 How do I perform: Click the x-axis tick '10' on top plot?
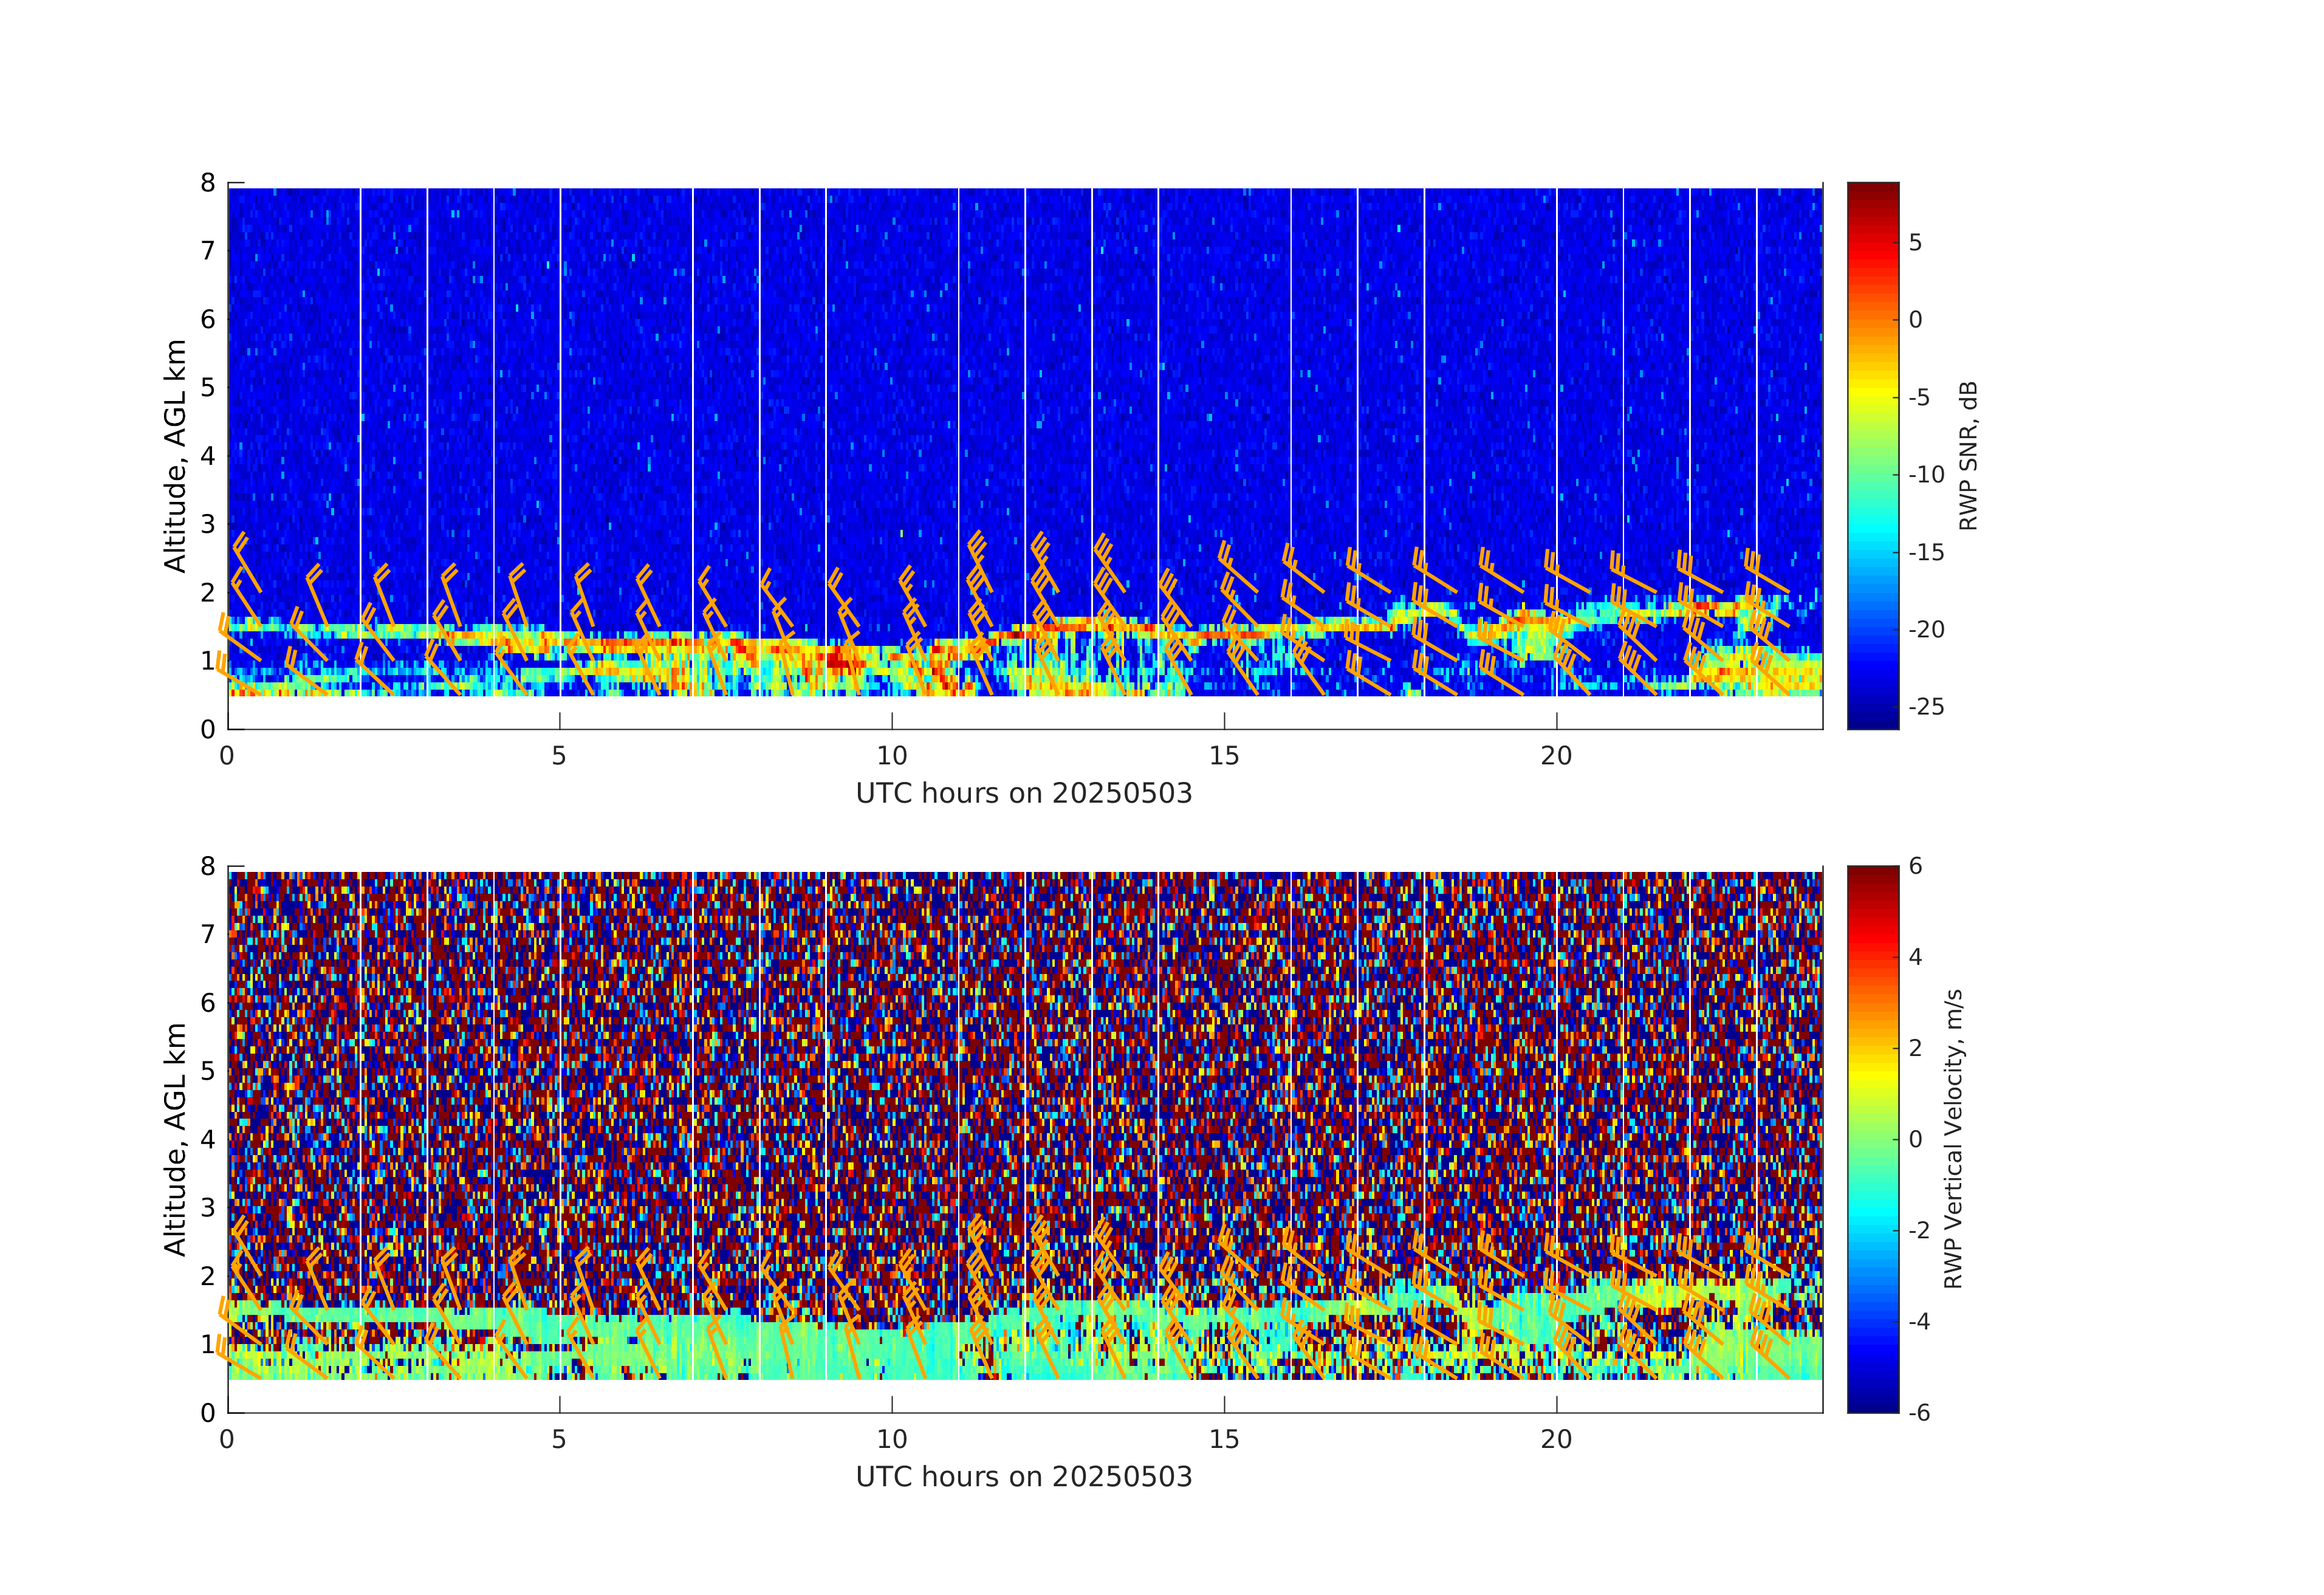tap(892, 756)
